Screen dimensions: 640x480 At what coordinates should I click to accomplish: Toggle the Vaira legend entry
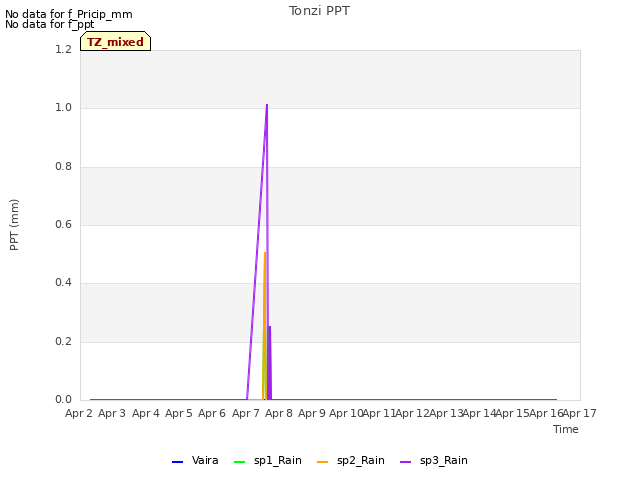(x=195, y=461)
